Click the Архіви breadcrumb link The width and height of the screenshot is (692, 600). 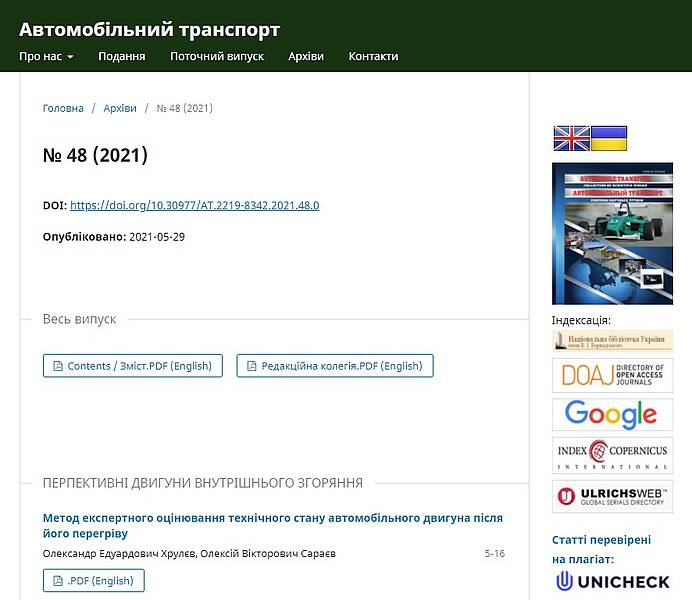click(x=120, y=108)
